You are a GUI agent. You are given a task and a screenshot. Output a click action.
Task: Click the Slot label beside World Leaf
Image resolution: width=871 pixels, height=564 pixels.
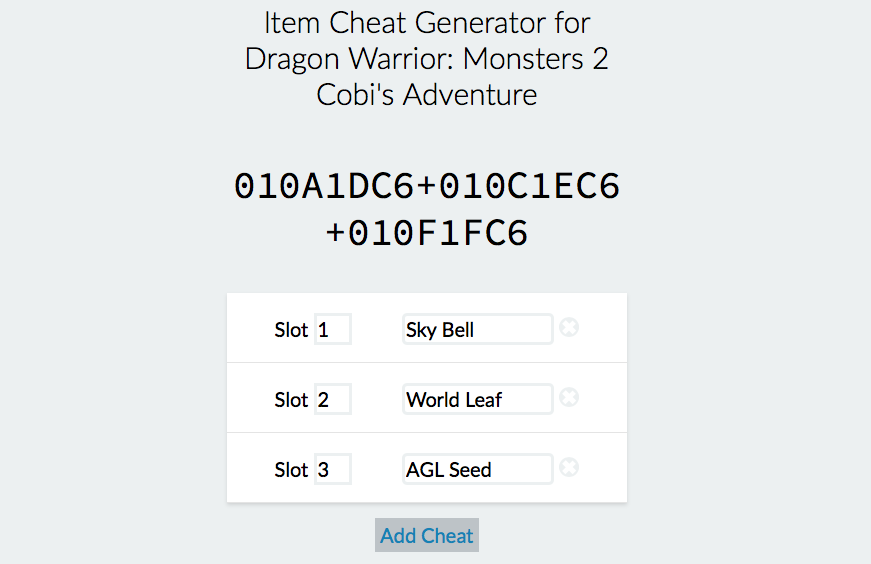pyautogui.click(x=291, y=400)
